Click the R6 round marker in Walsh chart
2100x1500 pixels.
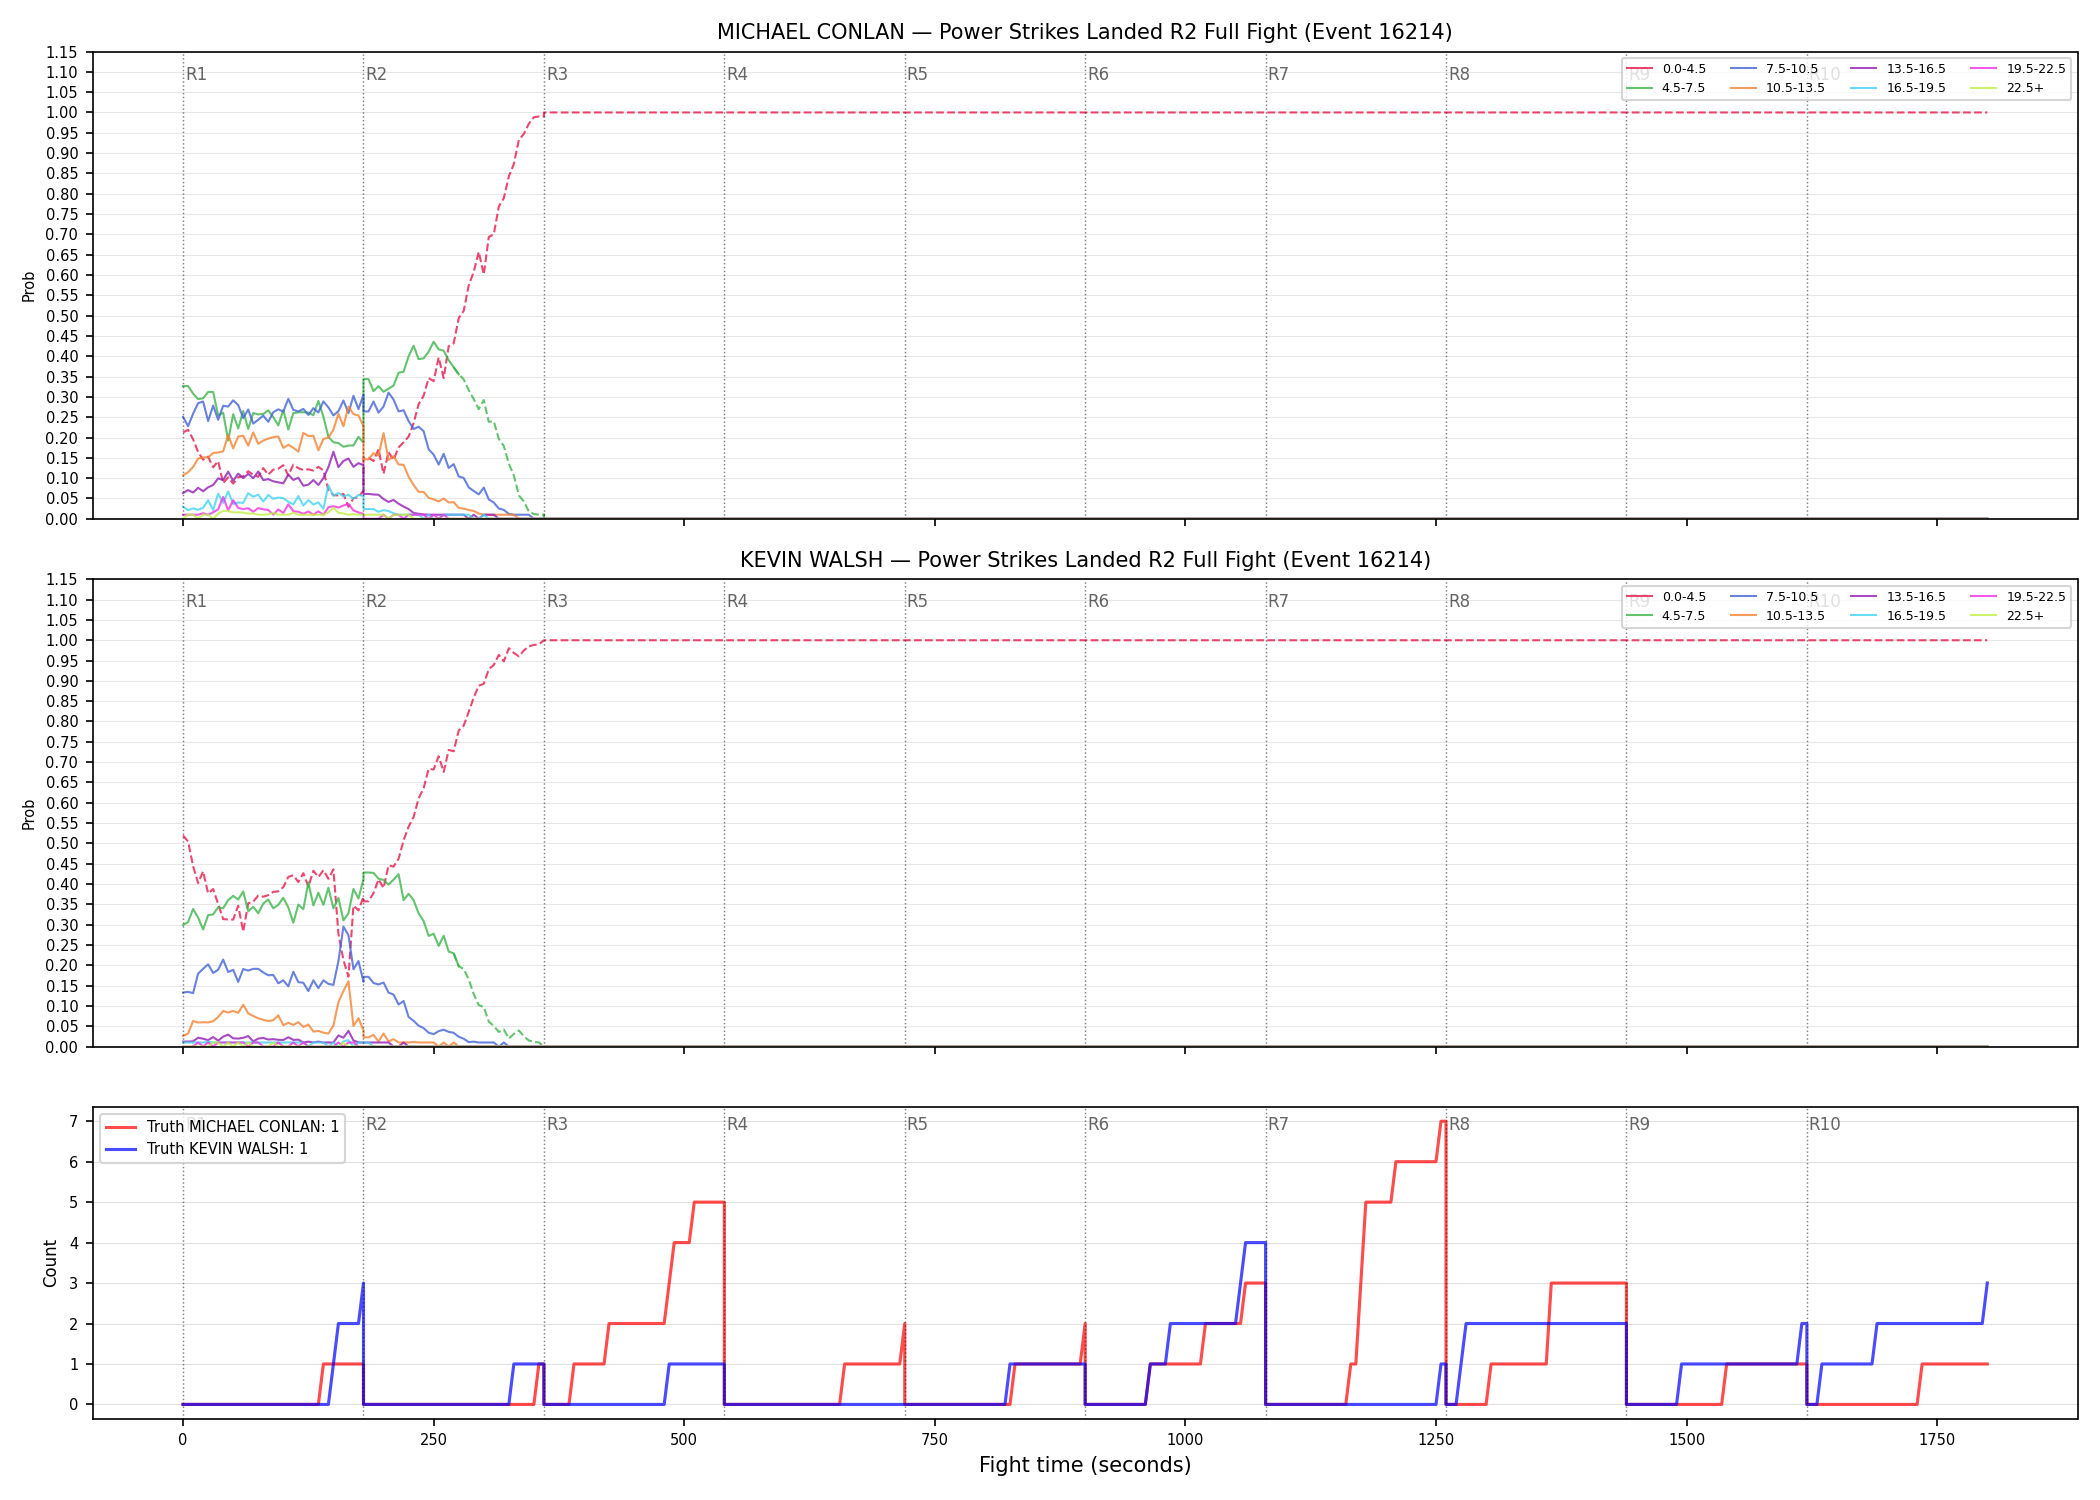pyautogui.click(x=1098, y=601)
